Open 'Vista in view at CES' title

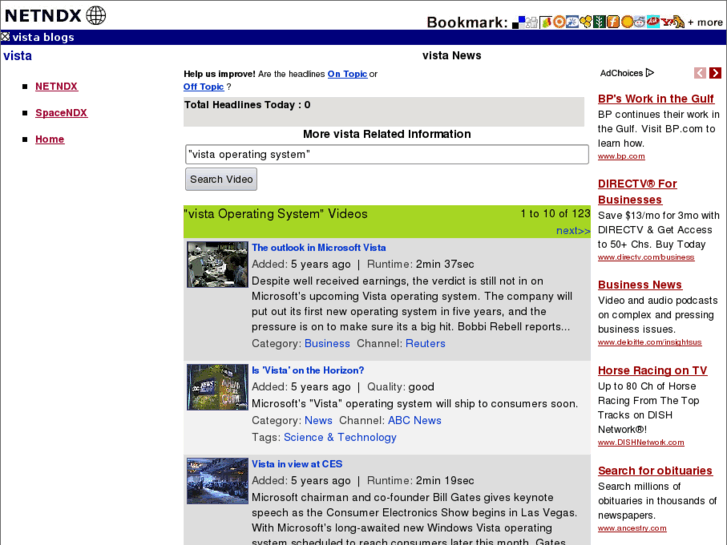point(297,464)
